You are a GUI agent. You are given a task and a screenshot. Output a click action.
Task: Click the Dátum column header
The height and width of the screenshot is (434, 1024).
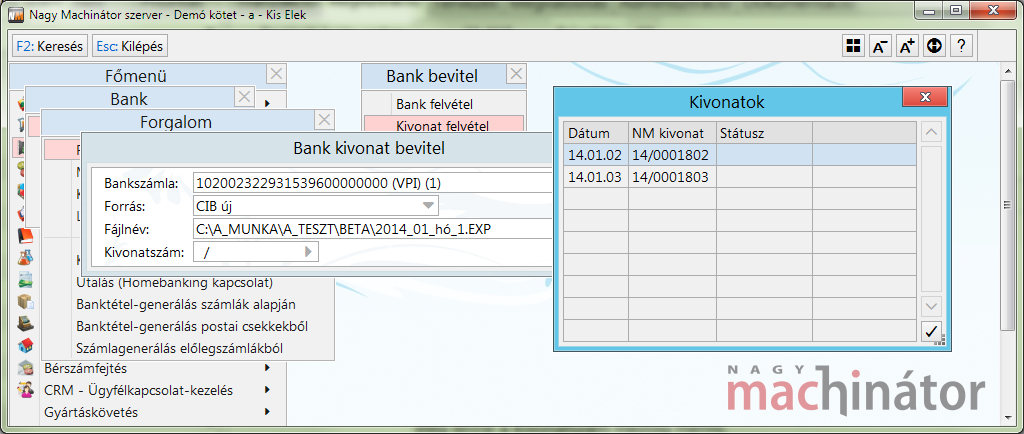click(596, 133)
